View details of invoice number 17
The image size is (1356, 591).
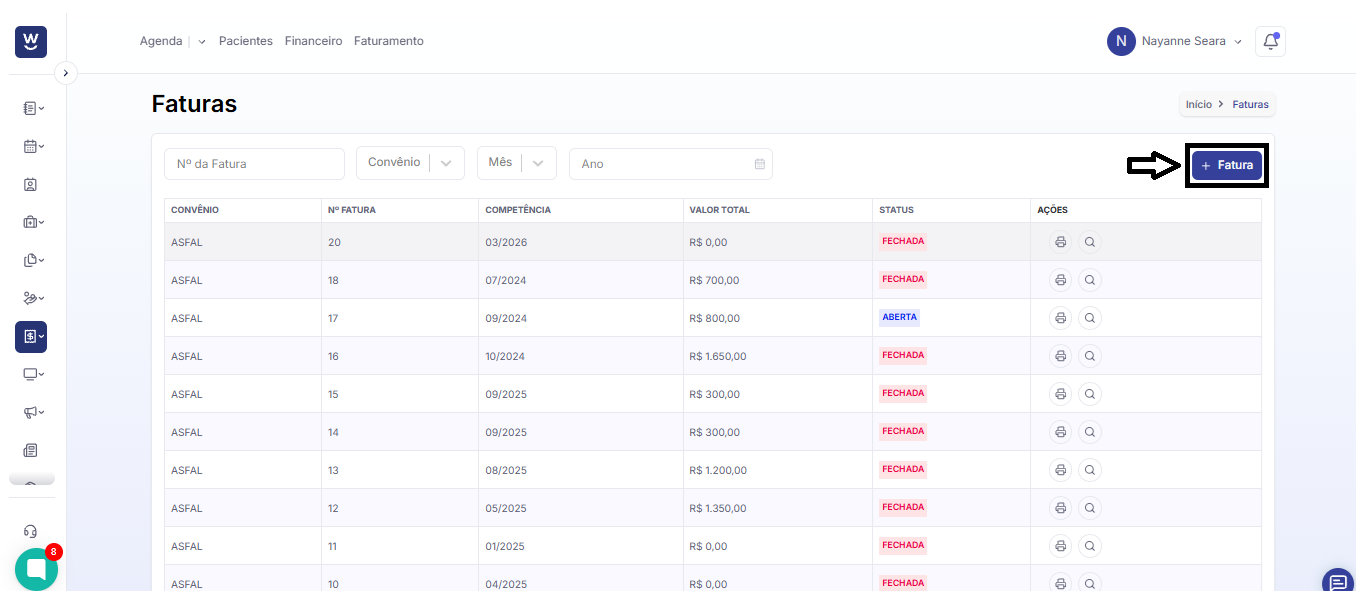(x=1090, y=318)
